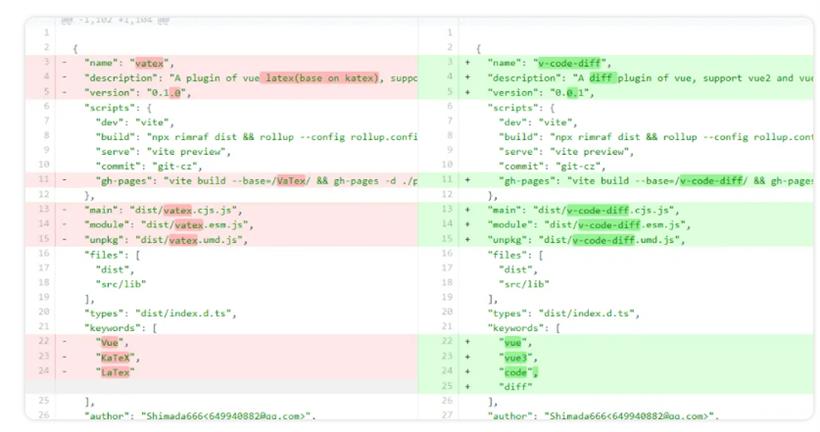
Task: Click the left pane "scripts": { line
Action: coord(221,108)
